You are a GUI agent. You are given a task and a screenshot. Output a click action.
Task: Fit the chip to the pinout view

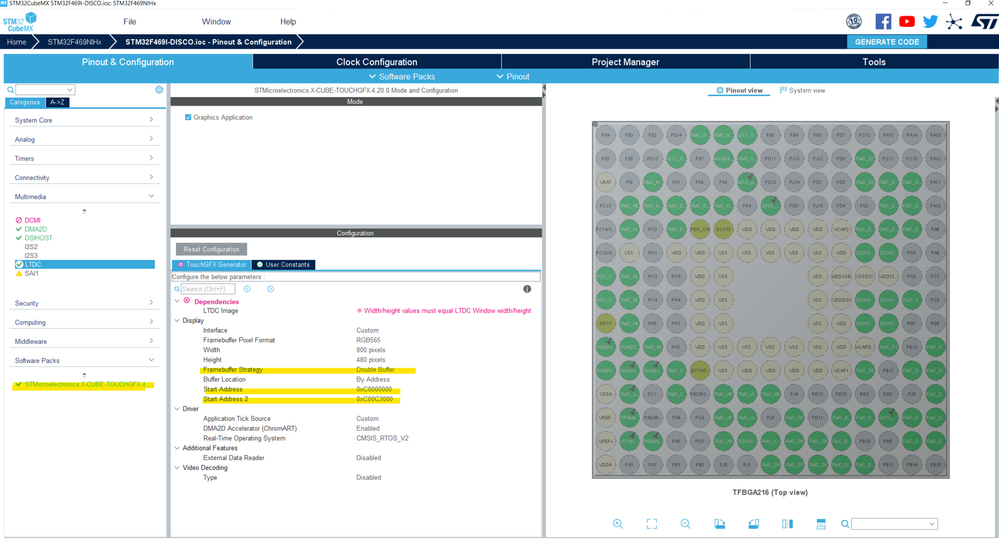tap(652, 523)
